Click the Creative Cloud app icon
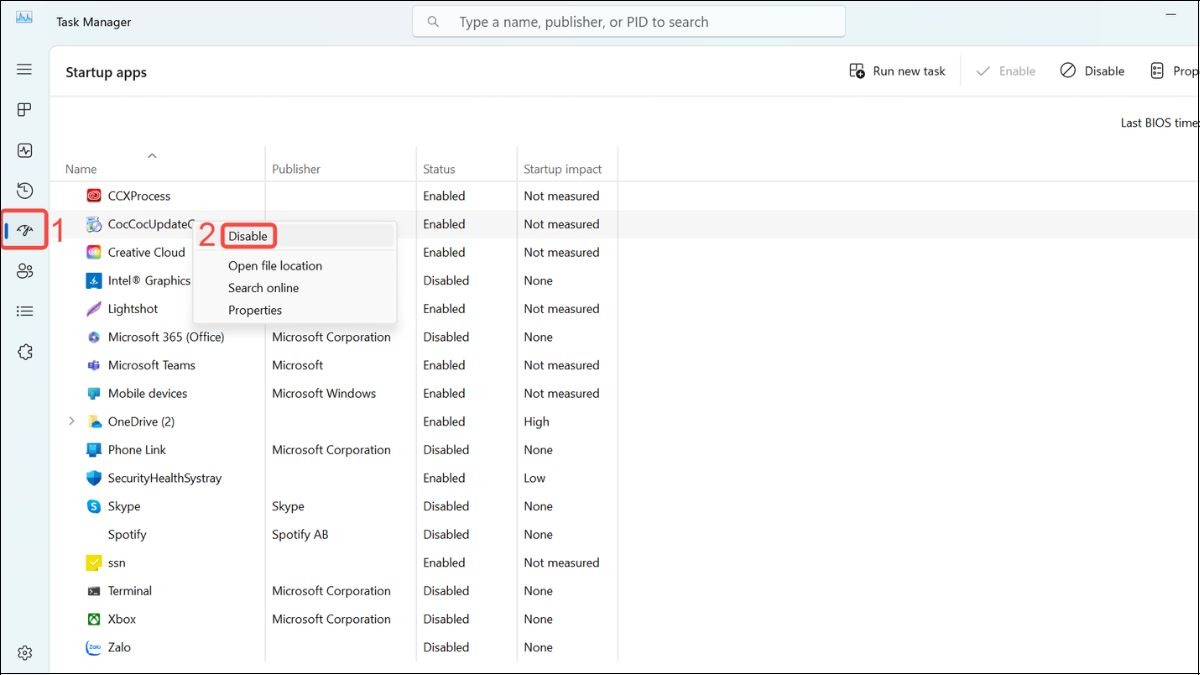 (94, 252)
